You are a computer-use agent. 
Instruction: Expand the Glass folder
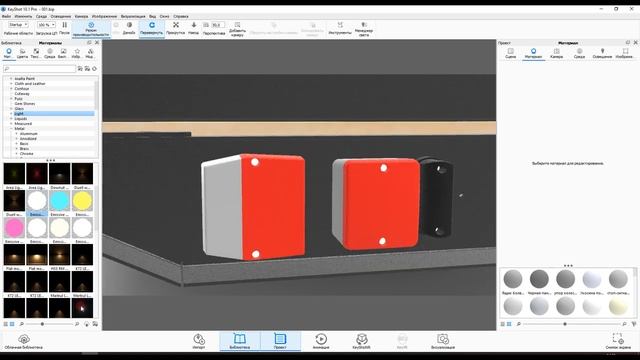click(x=11, y=109)
